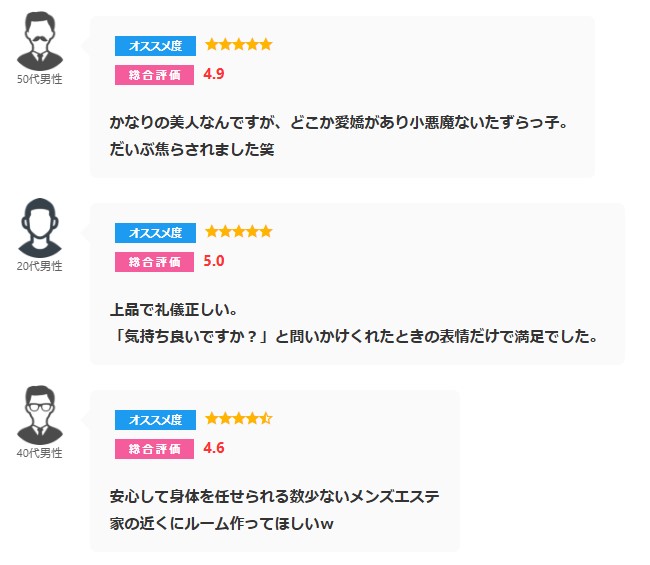Click the review text starting with 安心して身体を
Screen dimensions: 650x565
pos(274,510)
